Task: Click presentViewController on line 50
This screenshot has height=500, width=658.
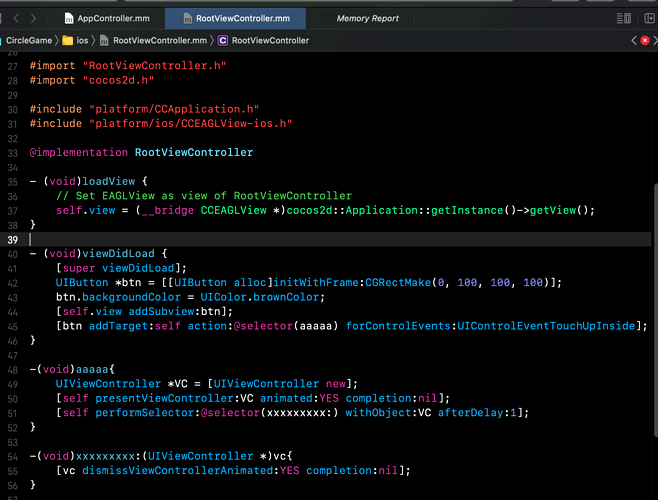Action: click(x=164, y=398)
